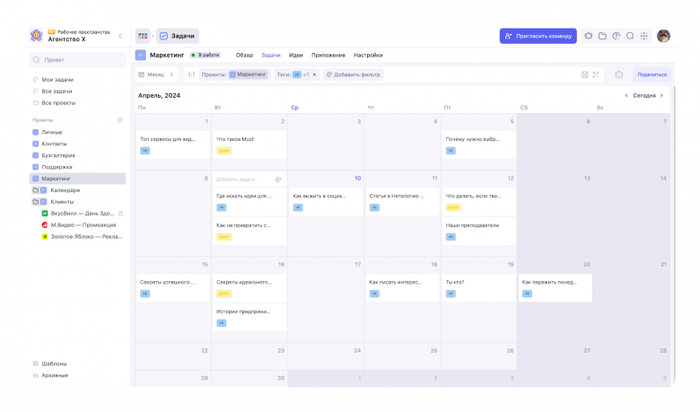
Task: Open the search magnifier icon in header
Action: (x=630, y=36)
